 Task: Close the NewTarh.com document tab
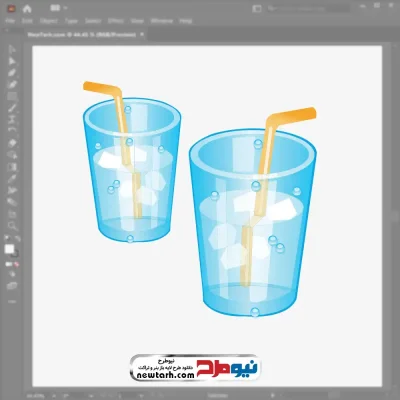(x=142, y=34)
